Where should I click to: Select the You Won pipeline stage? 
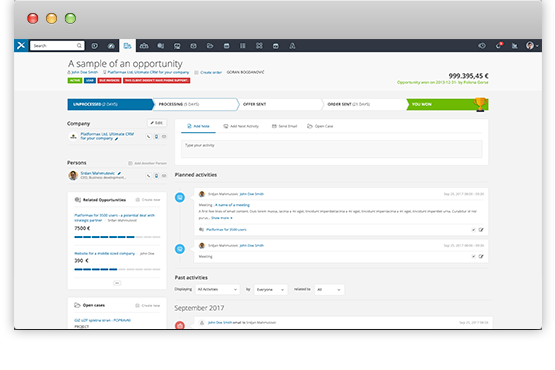point(447,104)
